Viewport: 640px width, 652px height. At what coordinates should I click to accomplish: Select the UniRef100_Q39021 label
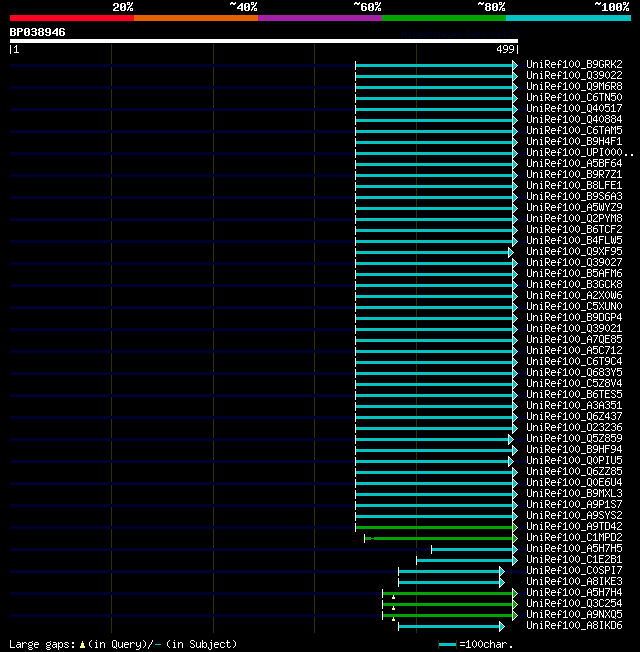click(x=574, y=328)
